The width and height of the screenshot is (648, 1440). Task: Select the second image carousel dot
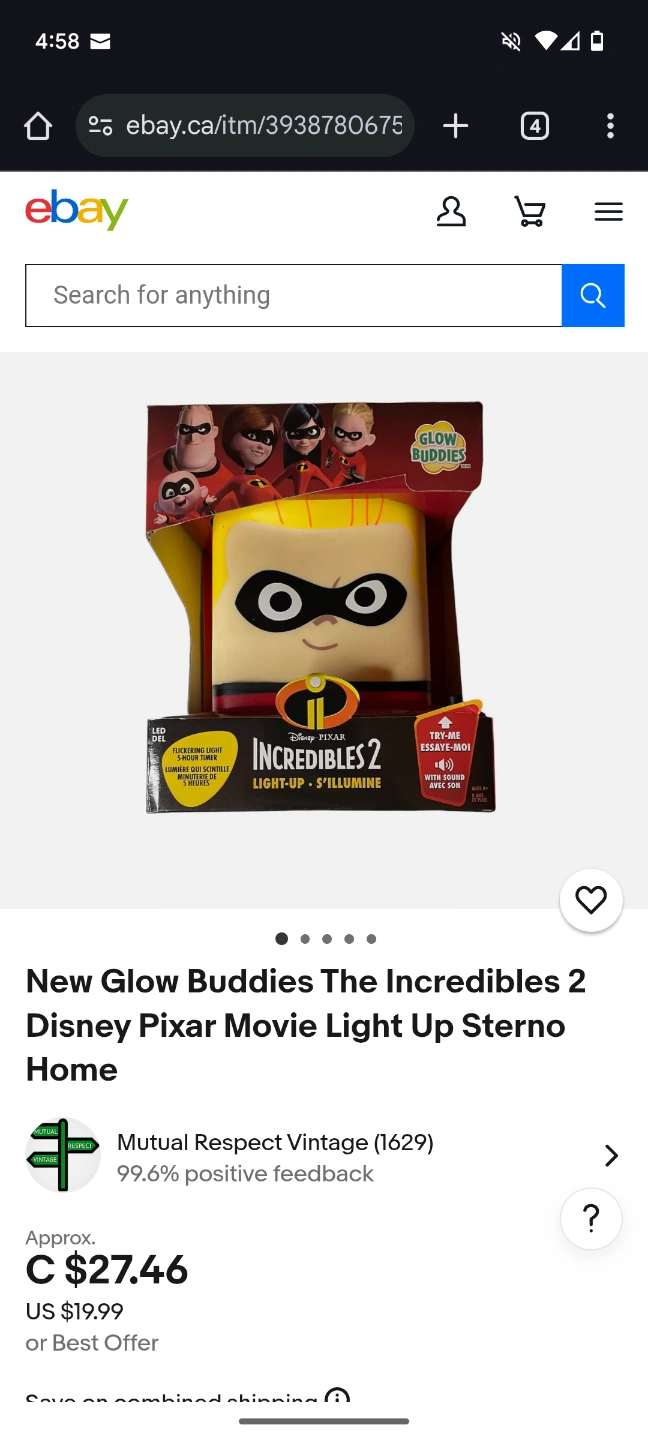pos(304,939)
